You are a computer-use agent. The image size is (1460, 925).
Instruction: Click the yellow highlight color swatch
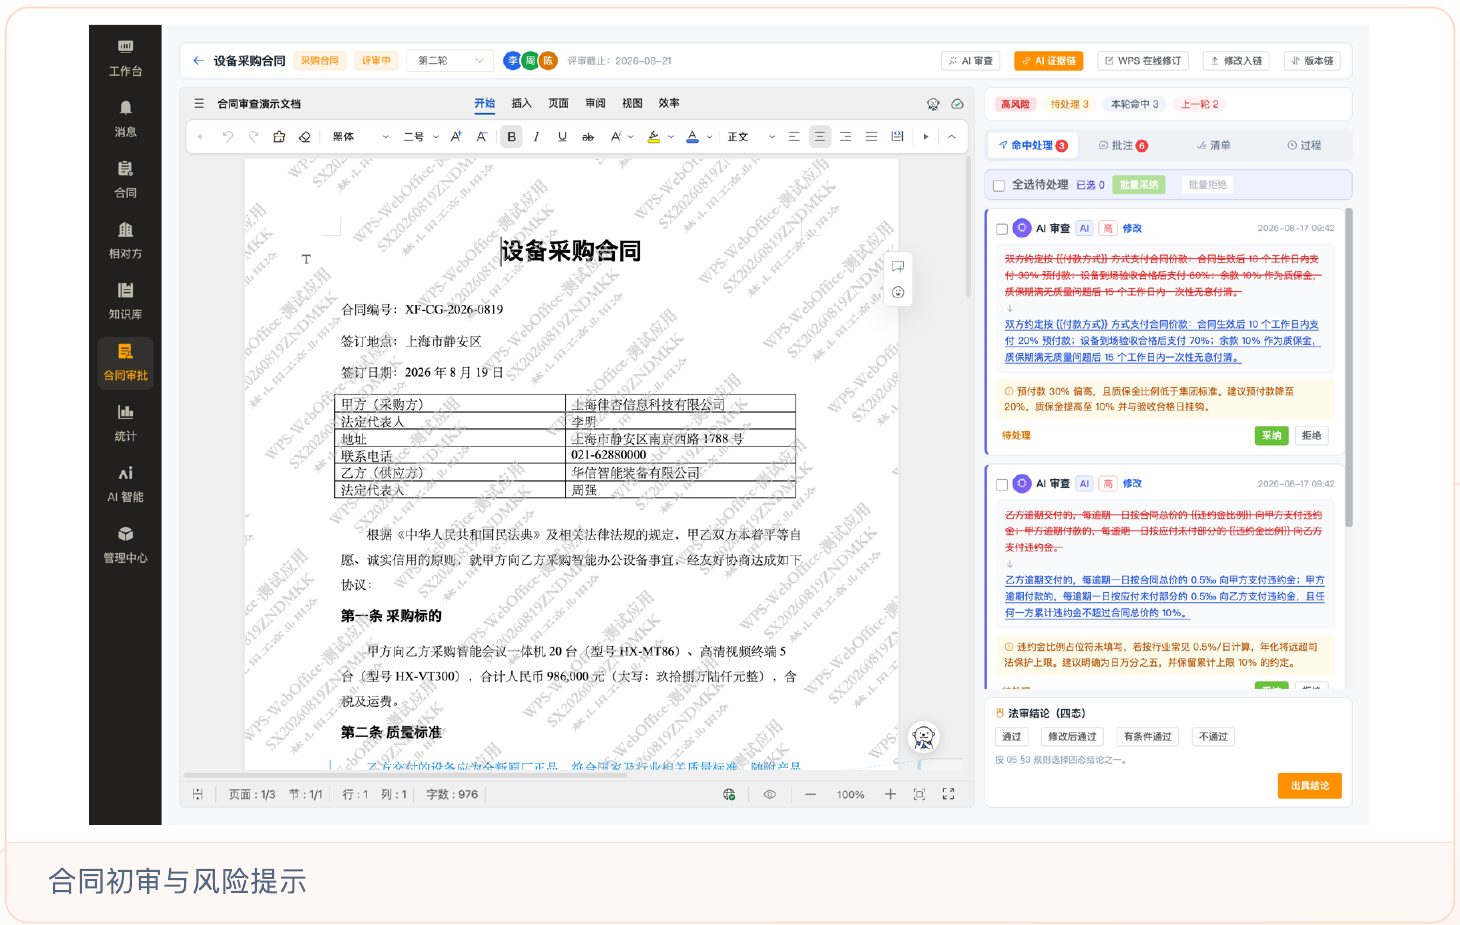pos(654,137)
